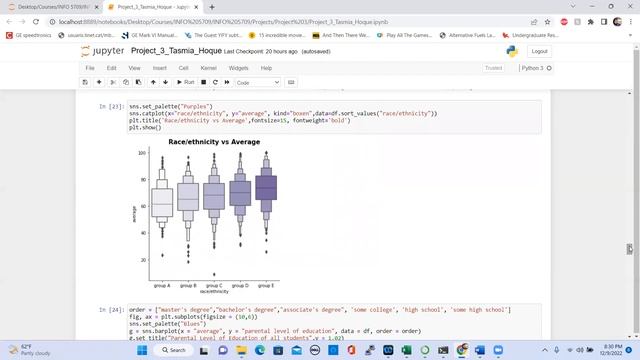Open the View menu
The height and width of the screenshot is (360, 640).
tap(134, 68)
